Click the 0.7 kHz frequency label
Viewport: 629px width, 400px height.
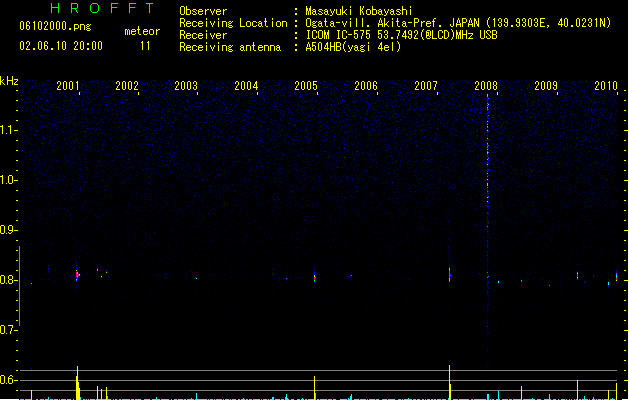(8, 330)
